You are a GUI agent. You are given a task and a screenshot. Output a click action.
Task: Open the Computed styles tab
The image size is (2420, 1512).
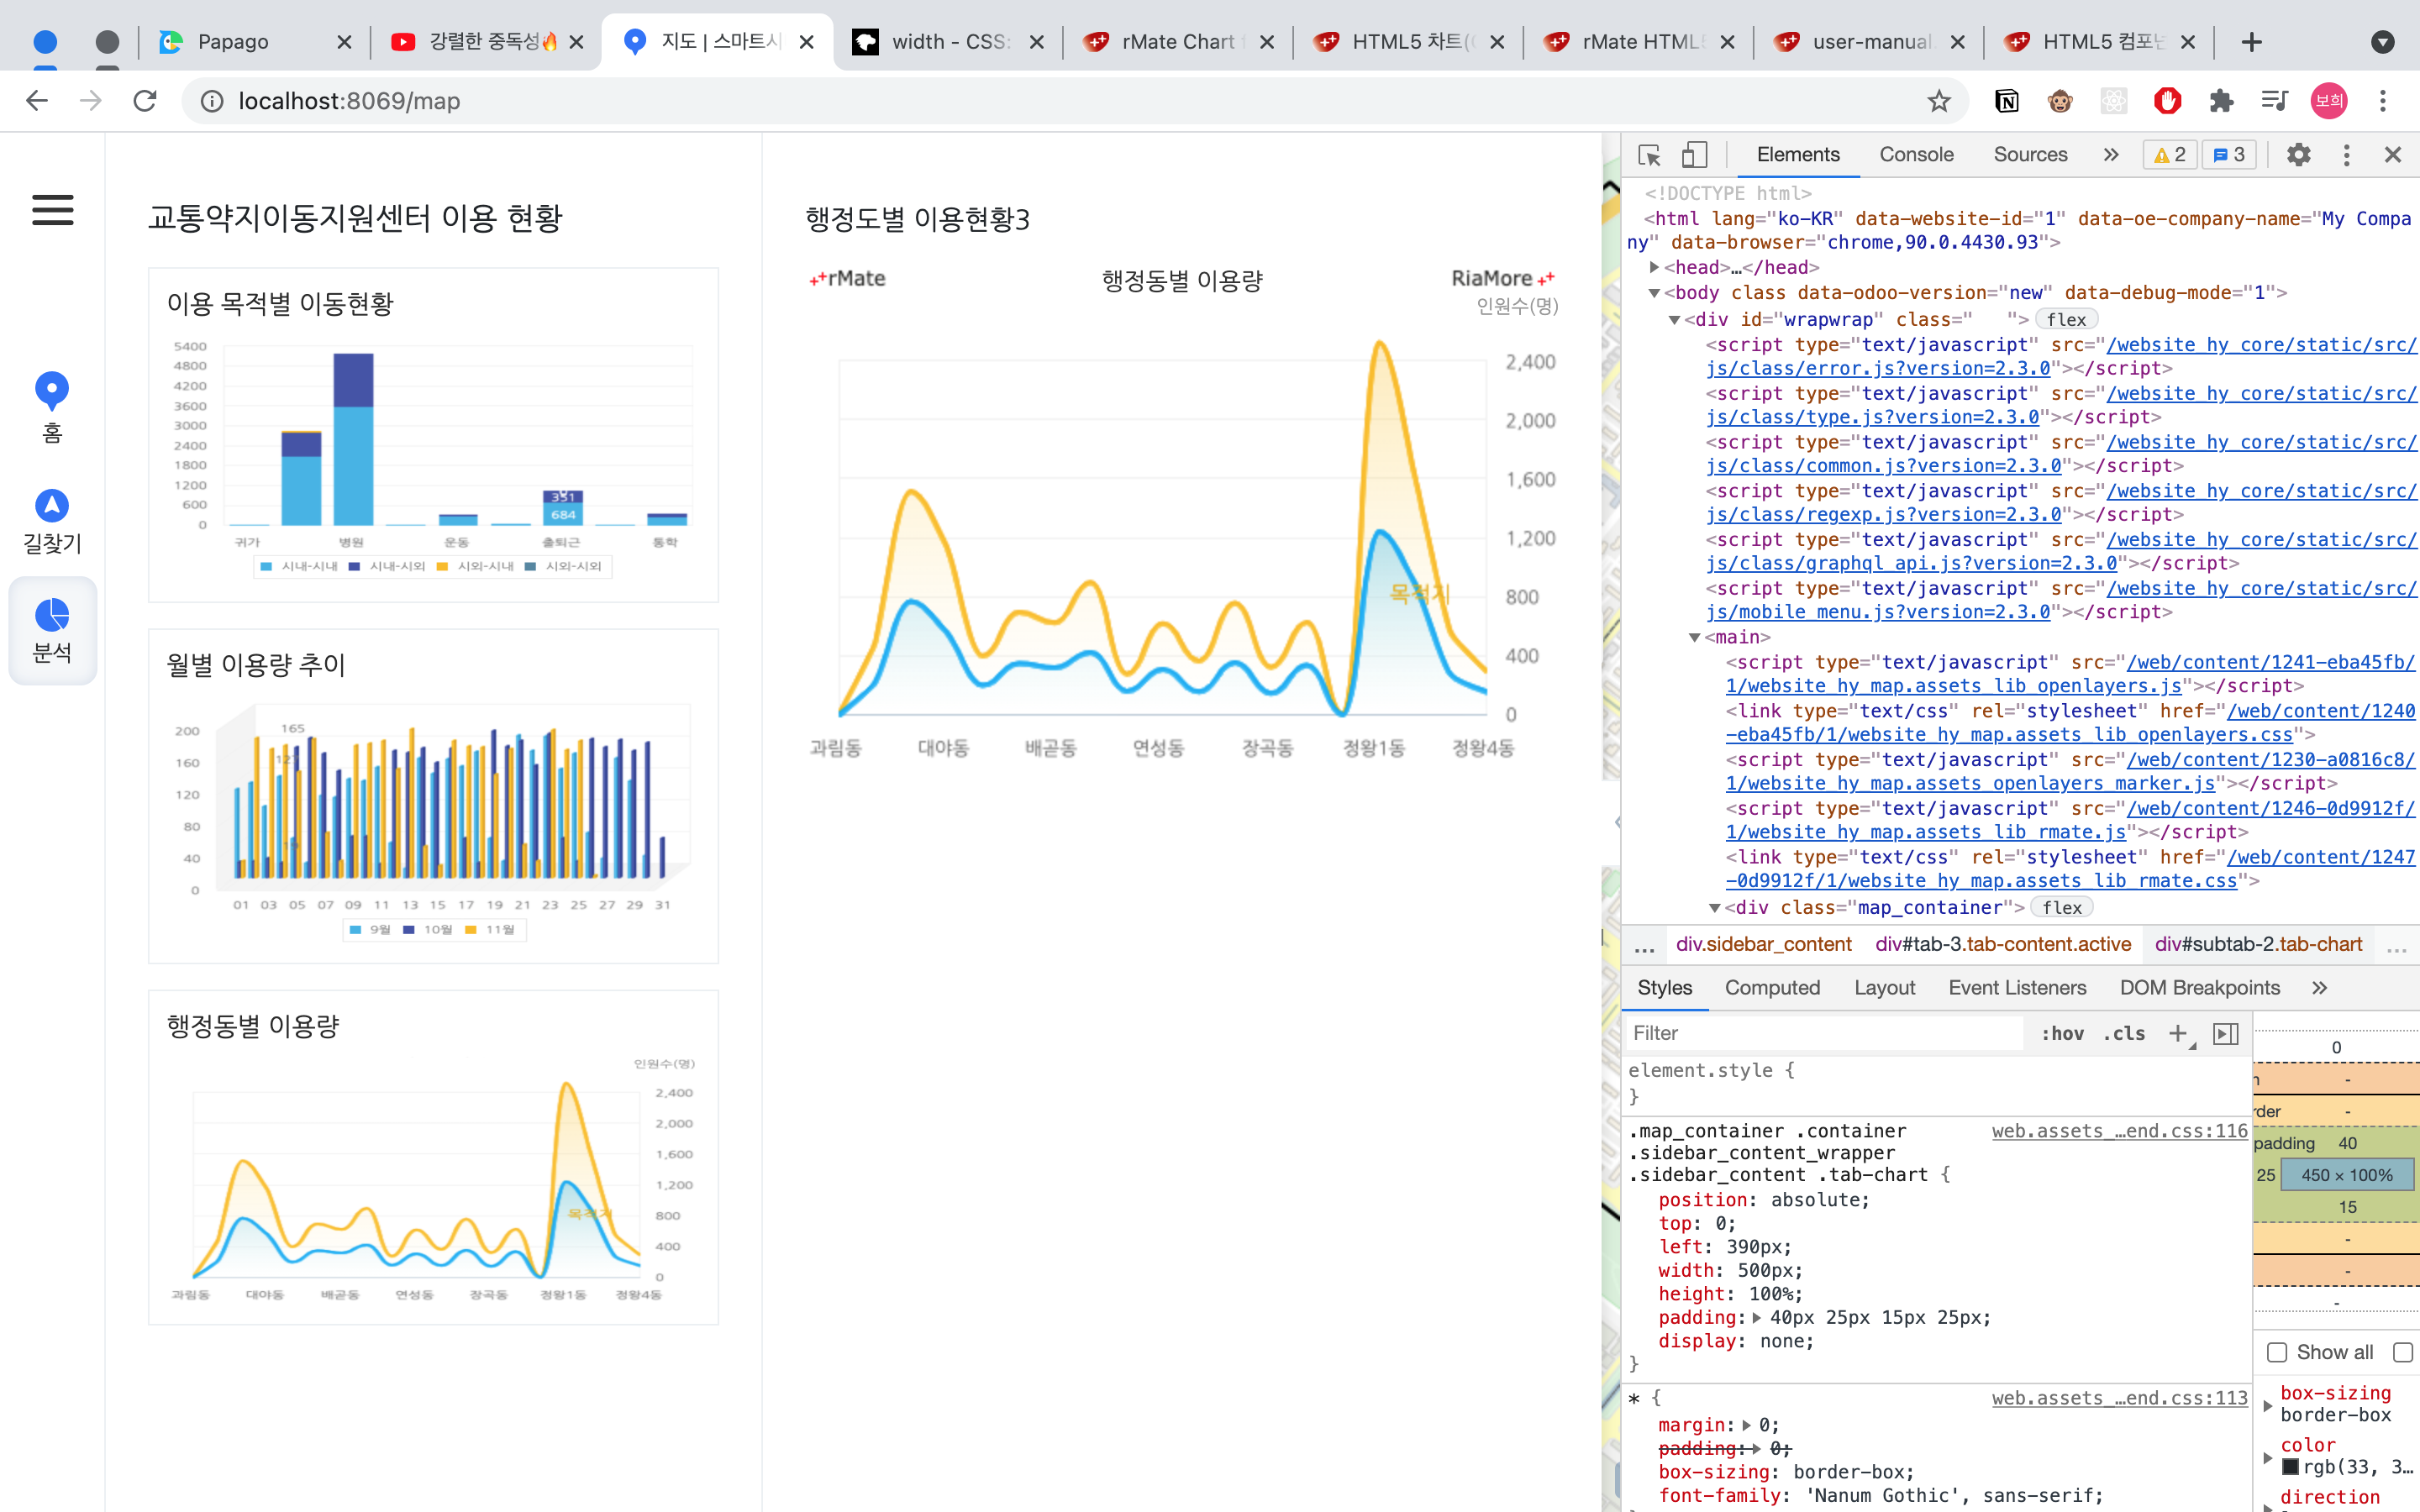1772,988
